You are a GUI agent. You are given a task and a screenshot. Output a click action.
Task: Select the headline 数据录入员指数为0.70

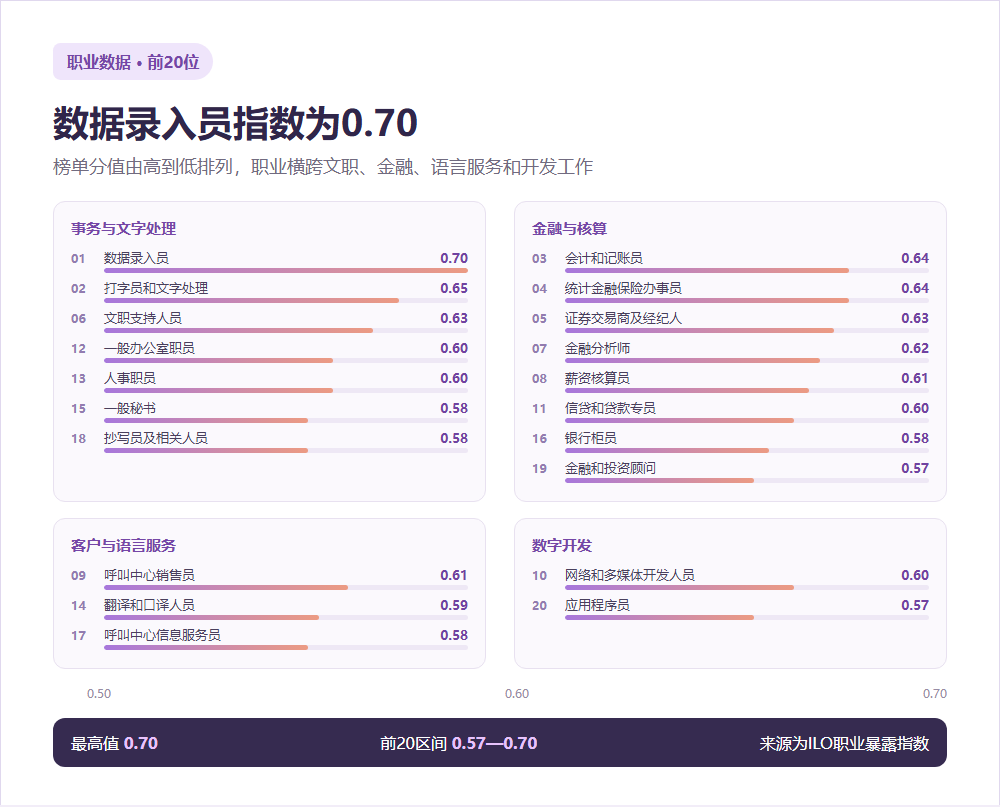[235, 122]
